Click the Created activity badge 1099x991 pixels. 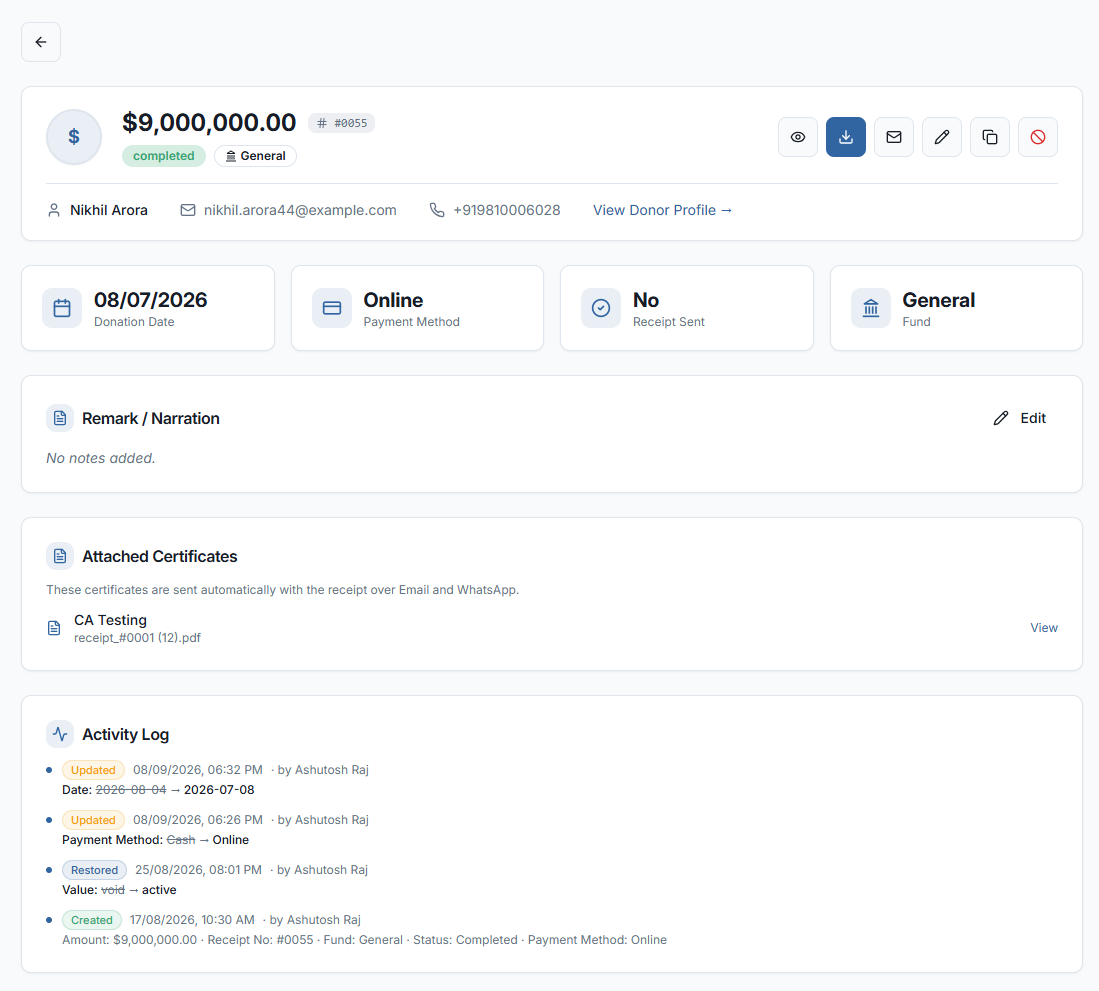pyautogui.click(x=92, y=920)
